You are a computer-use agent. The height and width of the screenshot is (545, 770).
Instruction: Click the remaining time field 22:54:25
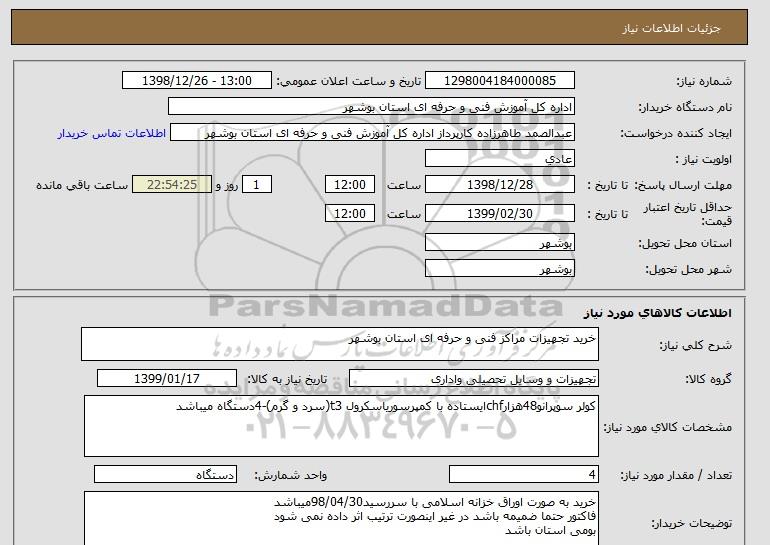(172, 185)
